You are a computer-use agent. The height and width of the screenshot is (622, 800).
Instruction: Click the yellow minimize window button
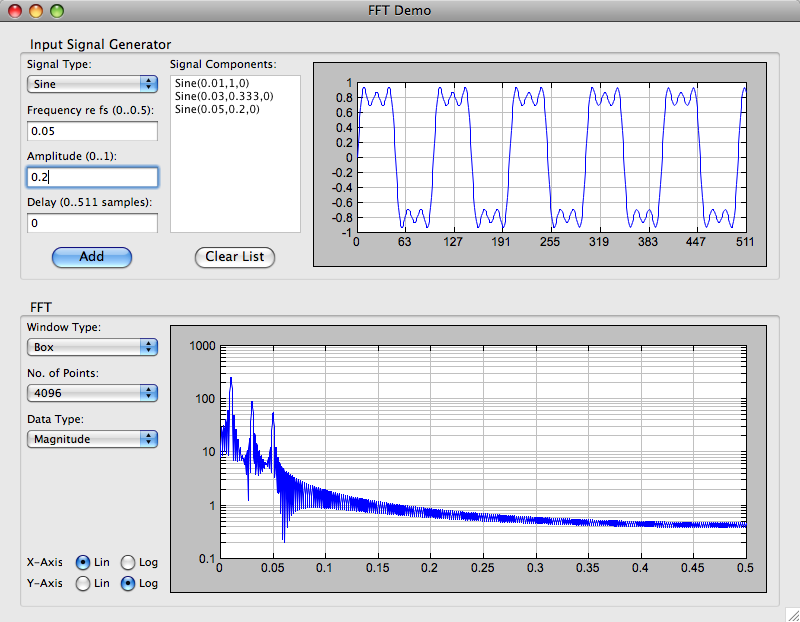pos(36,11)
